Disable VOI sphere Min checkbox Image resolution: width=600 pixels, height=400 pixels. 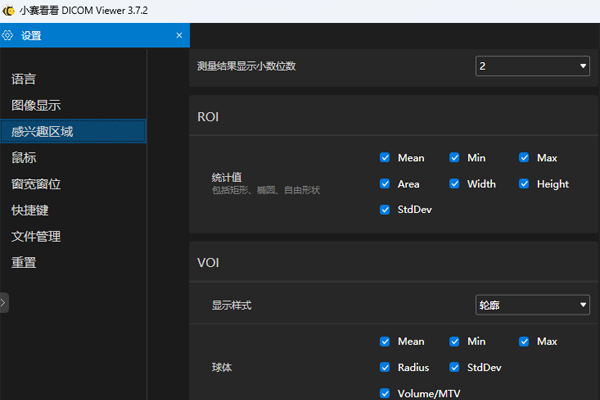(x=454, y=341)
